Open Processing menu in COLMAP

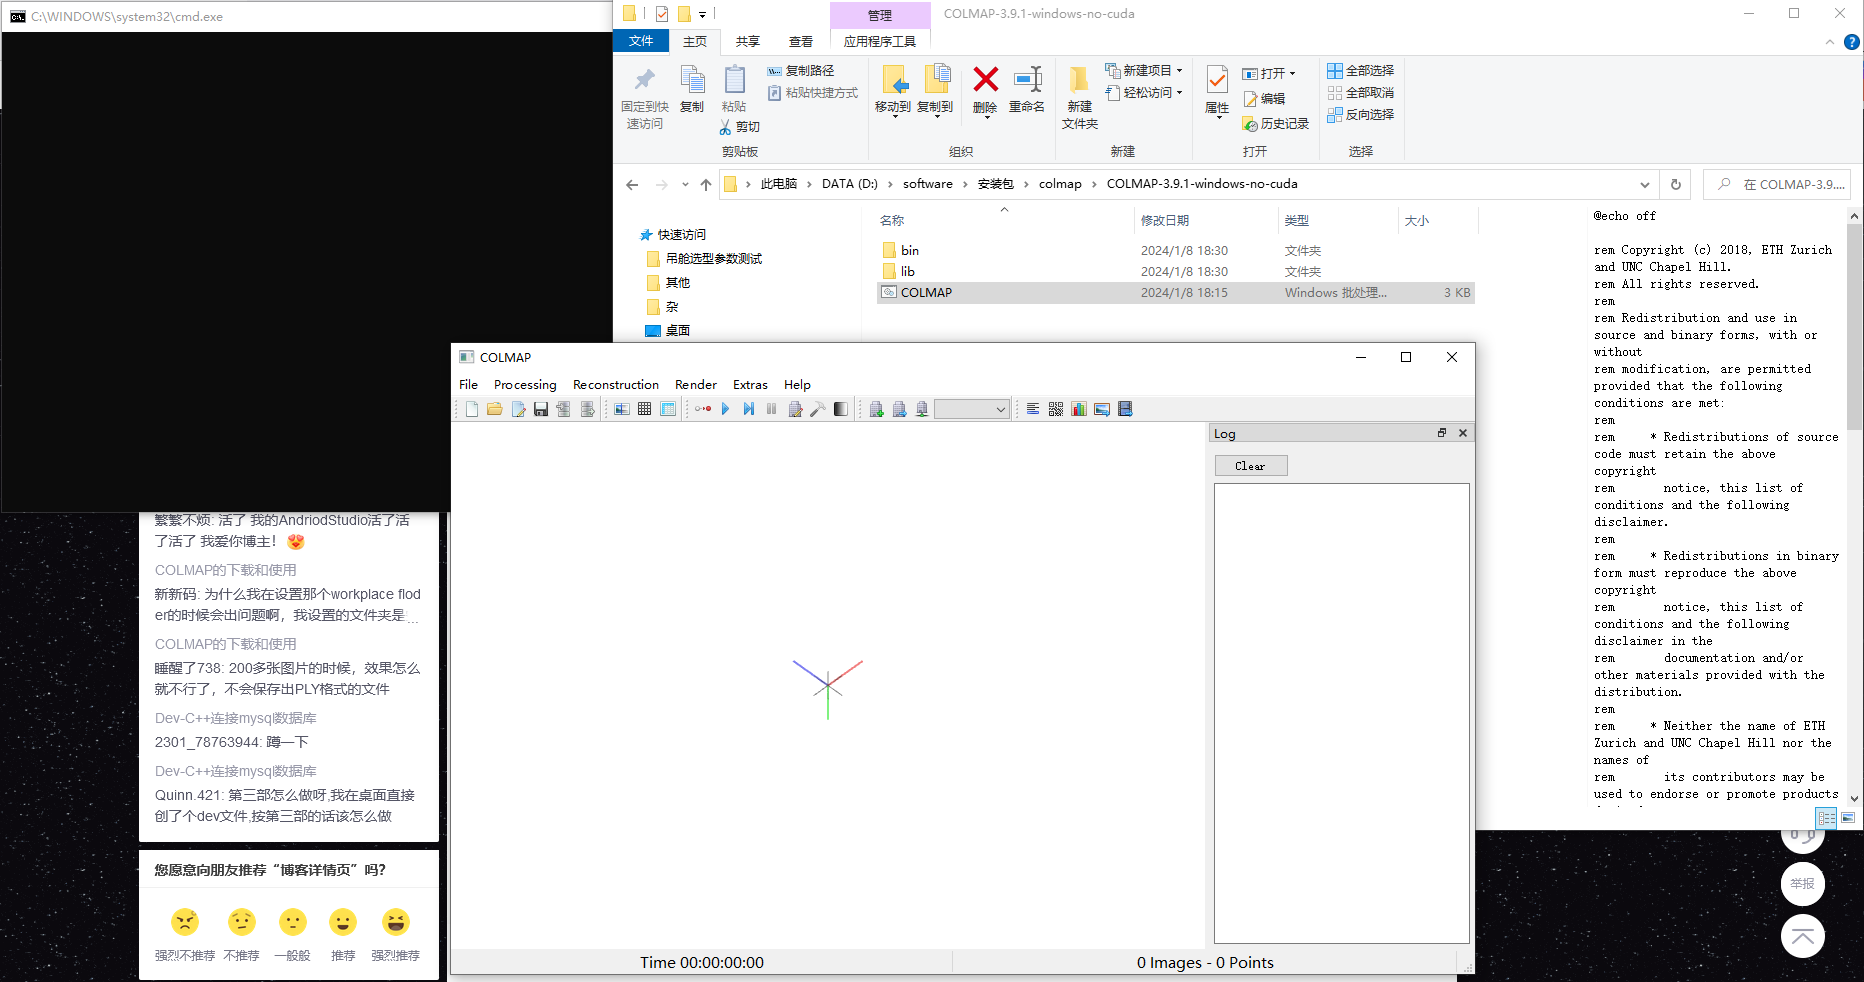click(x=525, y=385)
